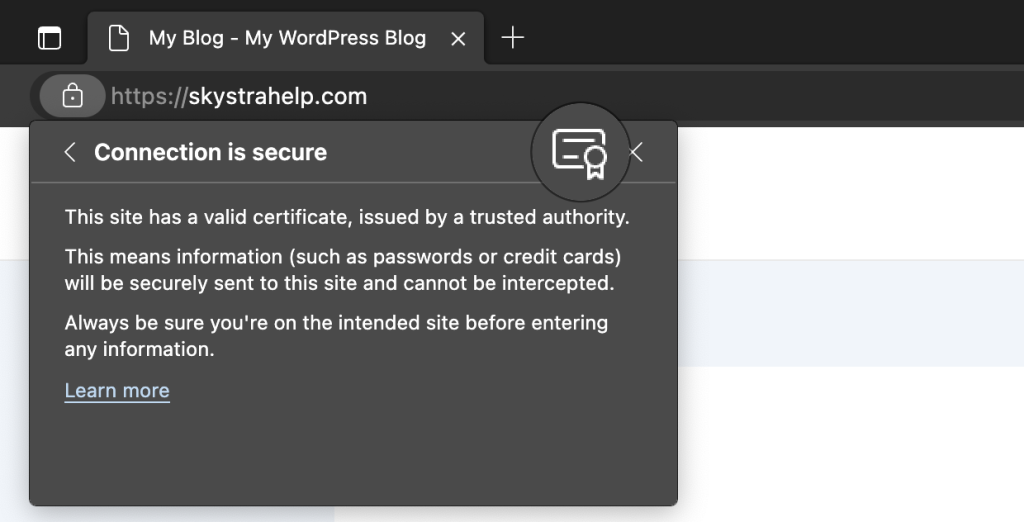The image size is (1024, 522).
Task: Open the Learn more link
Action: click(117, 390)
